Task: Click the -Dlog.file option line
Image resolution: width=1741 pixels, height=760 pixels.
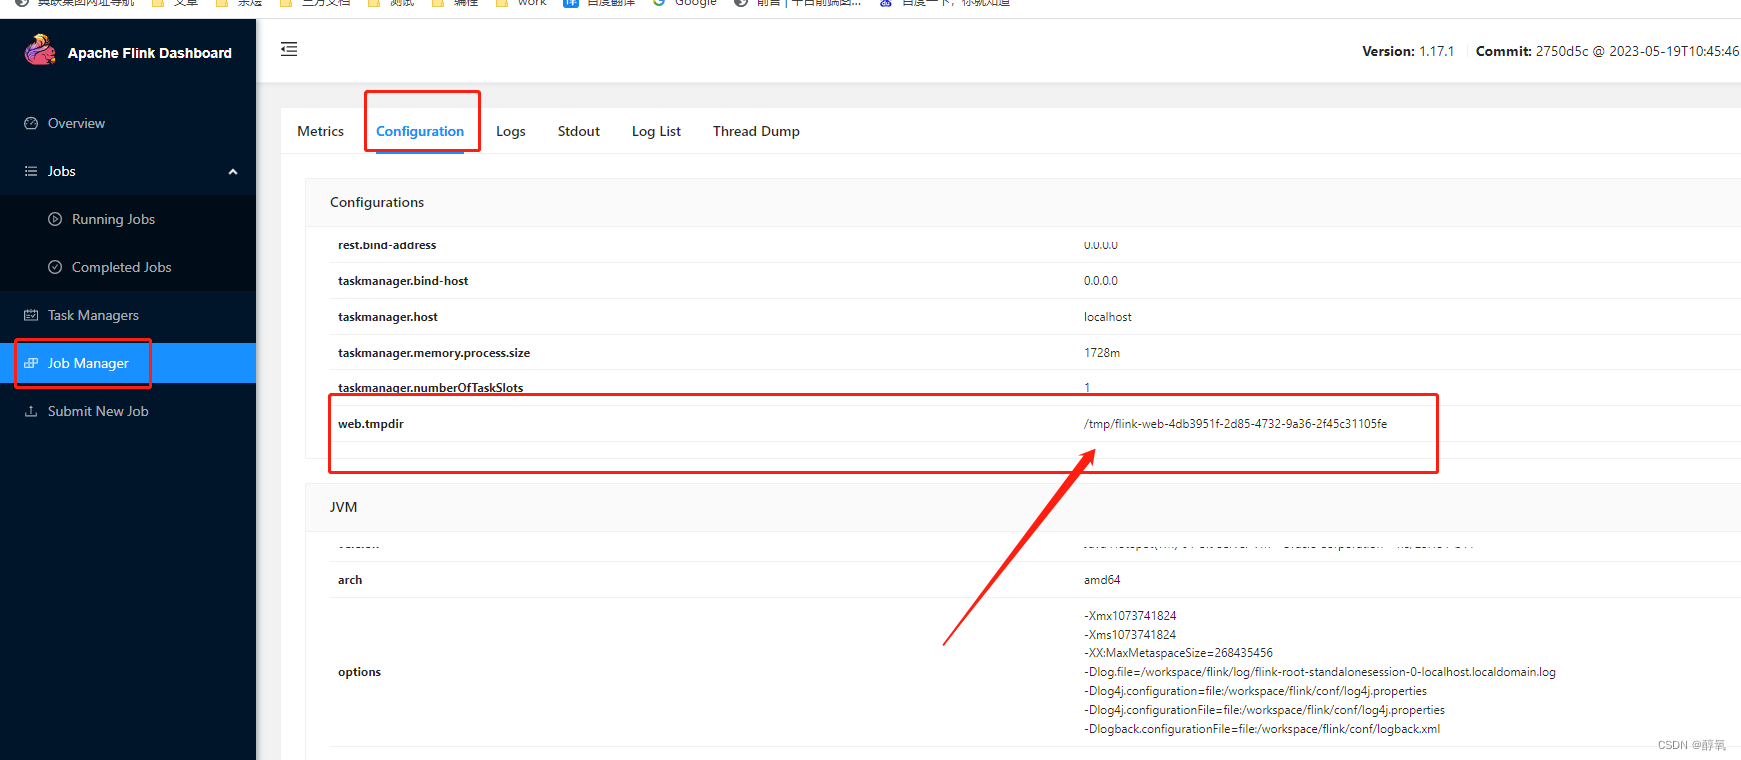Action: [x=1320, y=672]
